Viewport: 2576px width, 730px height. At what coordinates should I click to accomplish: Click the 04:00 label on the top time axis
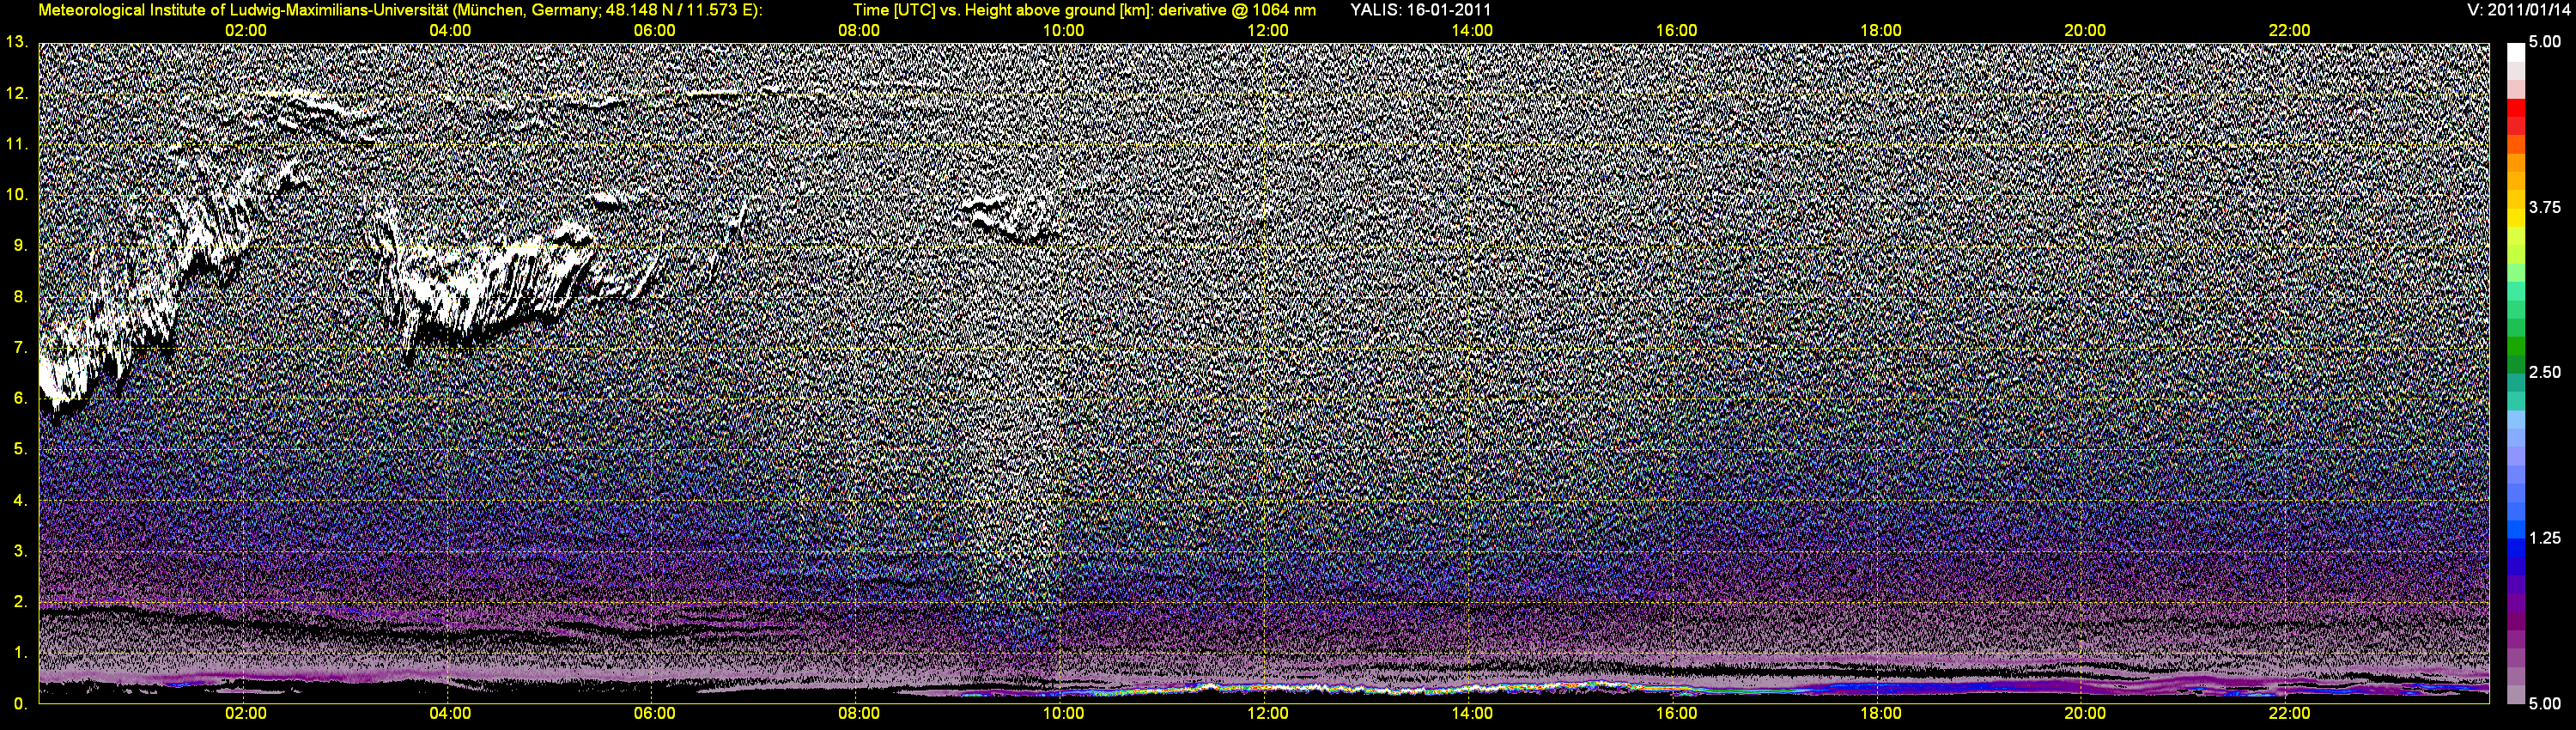(x=450, y=31)
